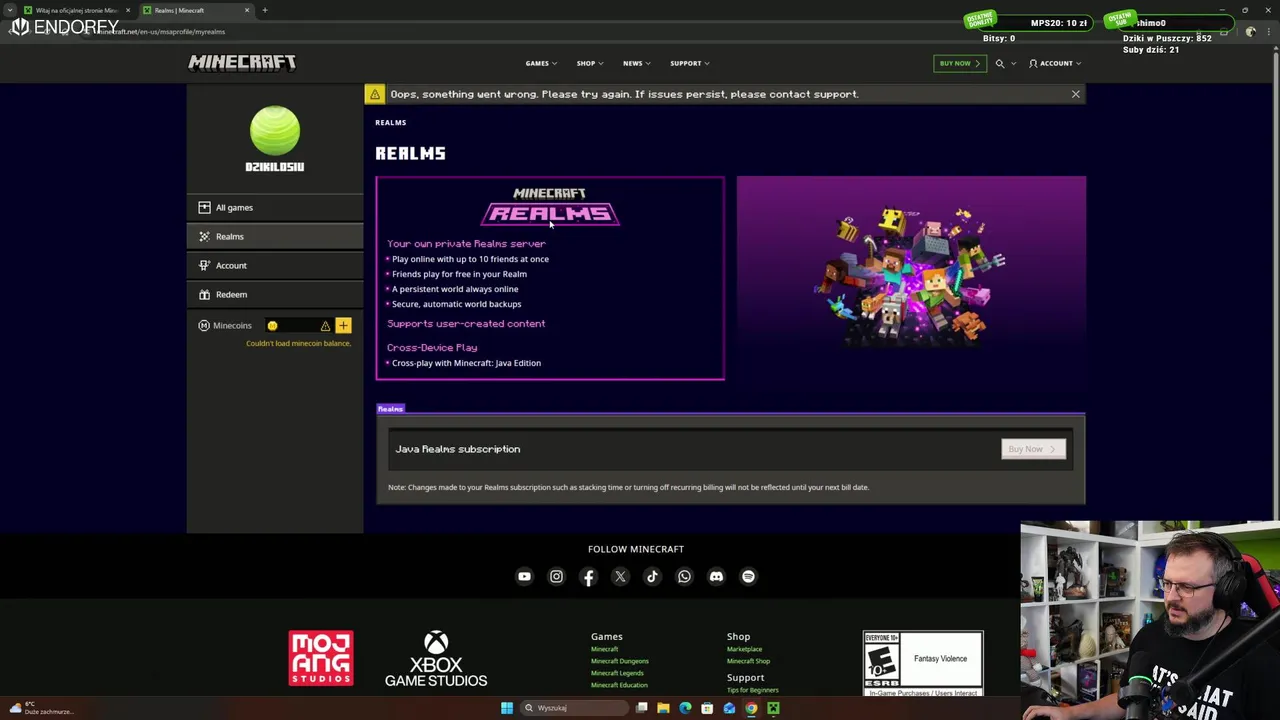Open Minecraft X (Twitter) icon
Viewport: 1280px width, 720px height.
pos(620,576)
